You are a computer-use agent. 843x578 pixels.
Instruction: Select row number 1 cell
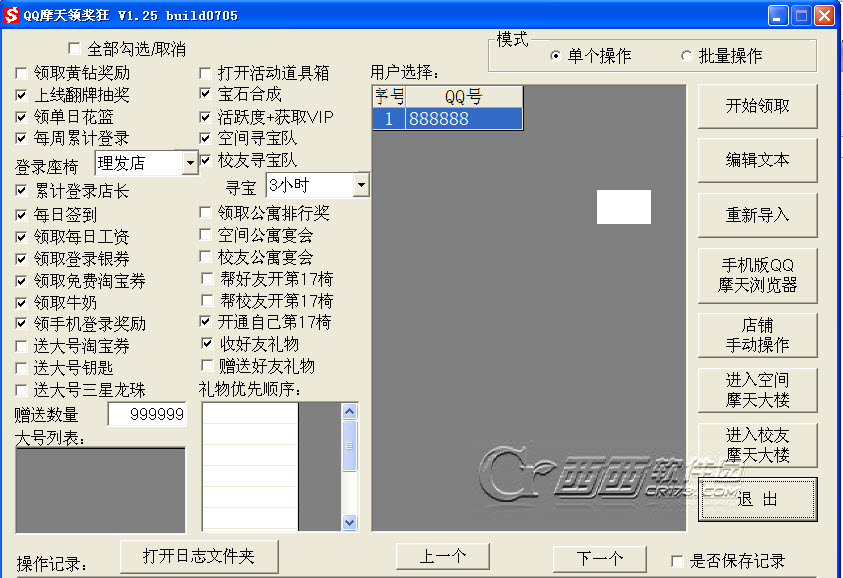pyautogui.click(x=389, y=118)
